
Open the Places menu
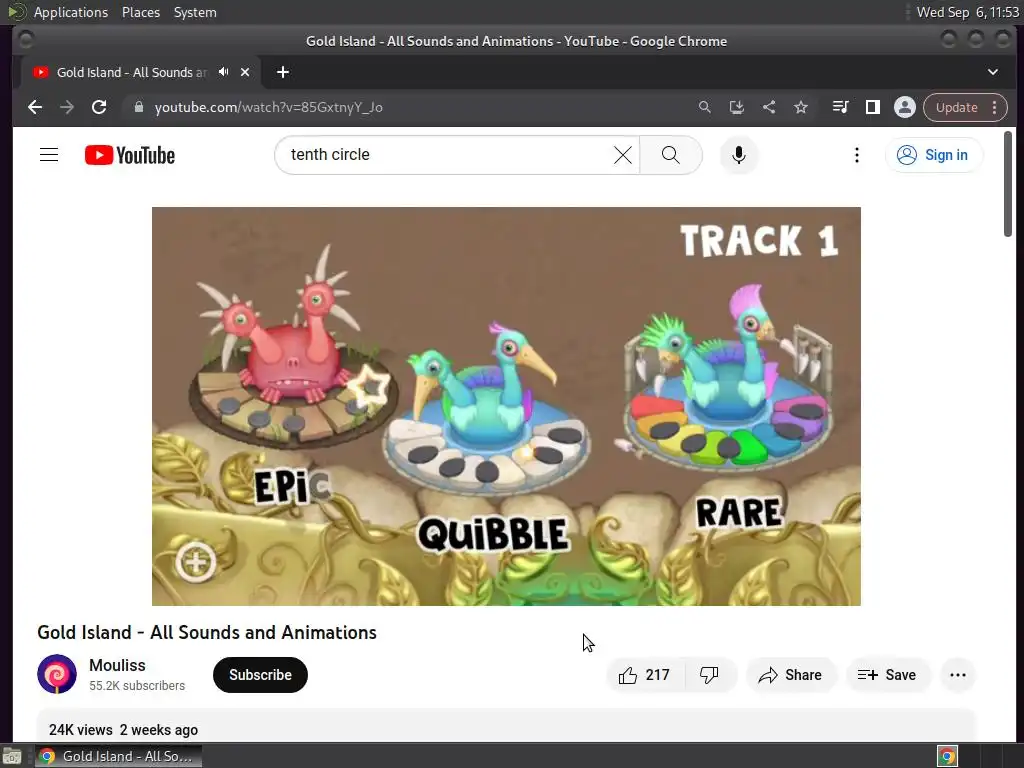(140, 12)
